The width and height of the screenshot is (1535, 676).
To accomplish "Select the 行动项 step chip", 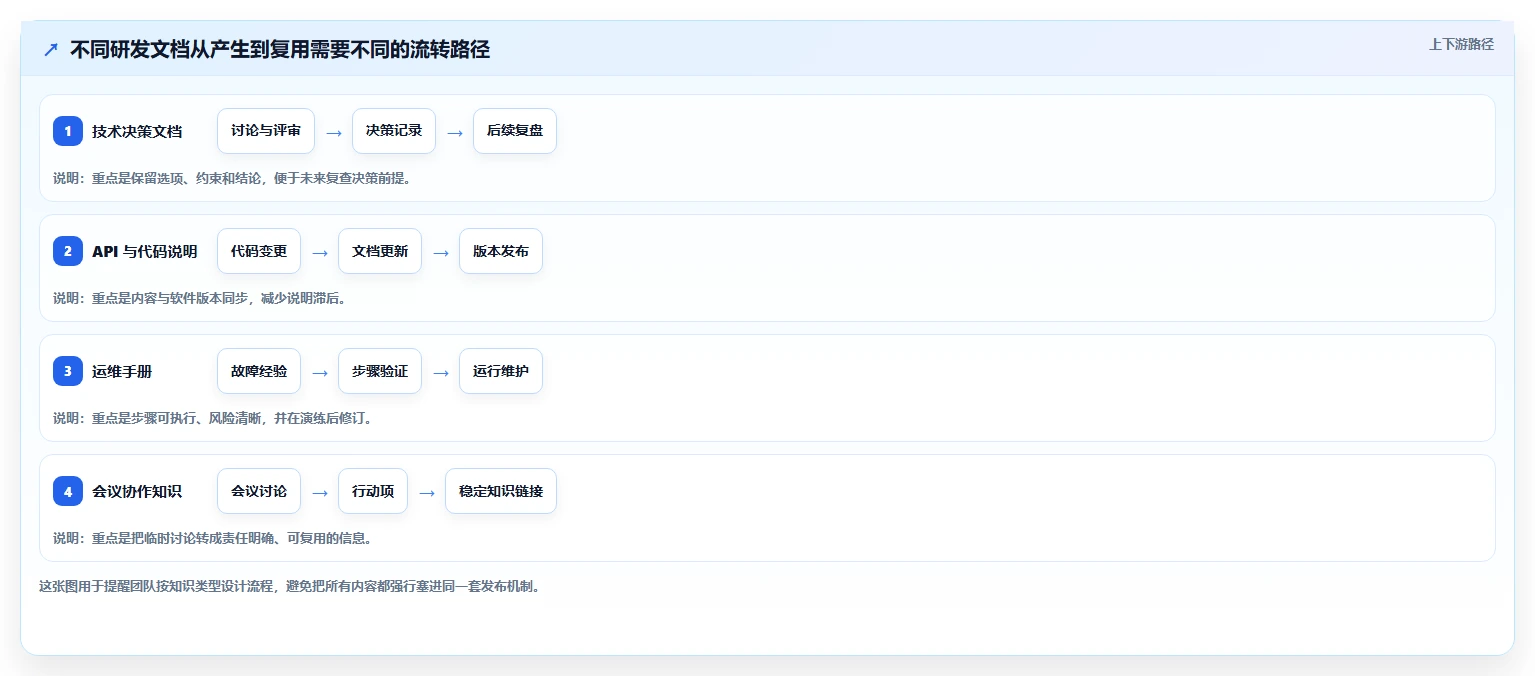I will [x=373, y=491].
